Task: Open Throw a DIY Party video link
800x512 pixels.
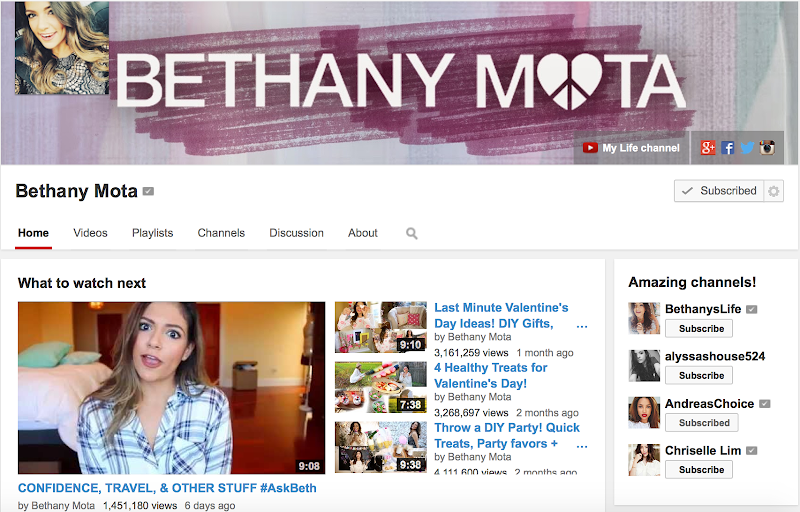Action: coord(507,436)
